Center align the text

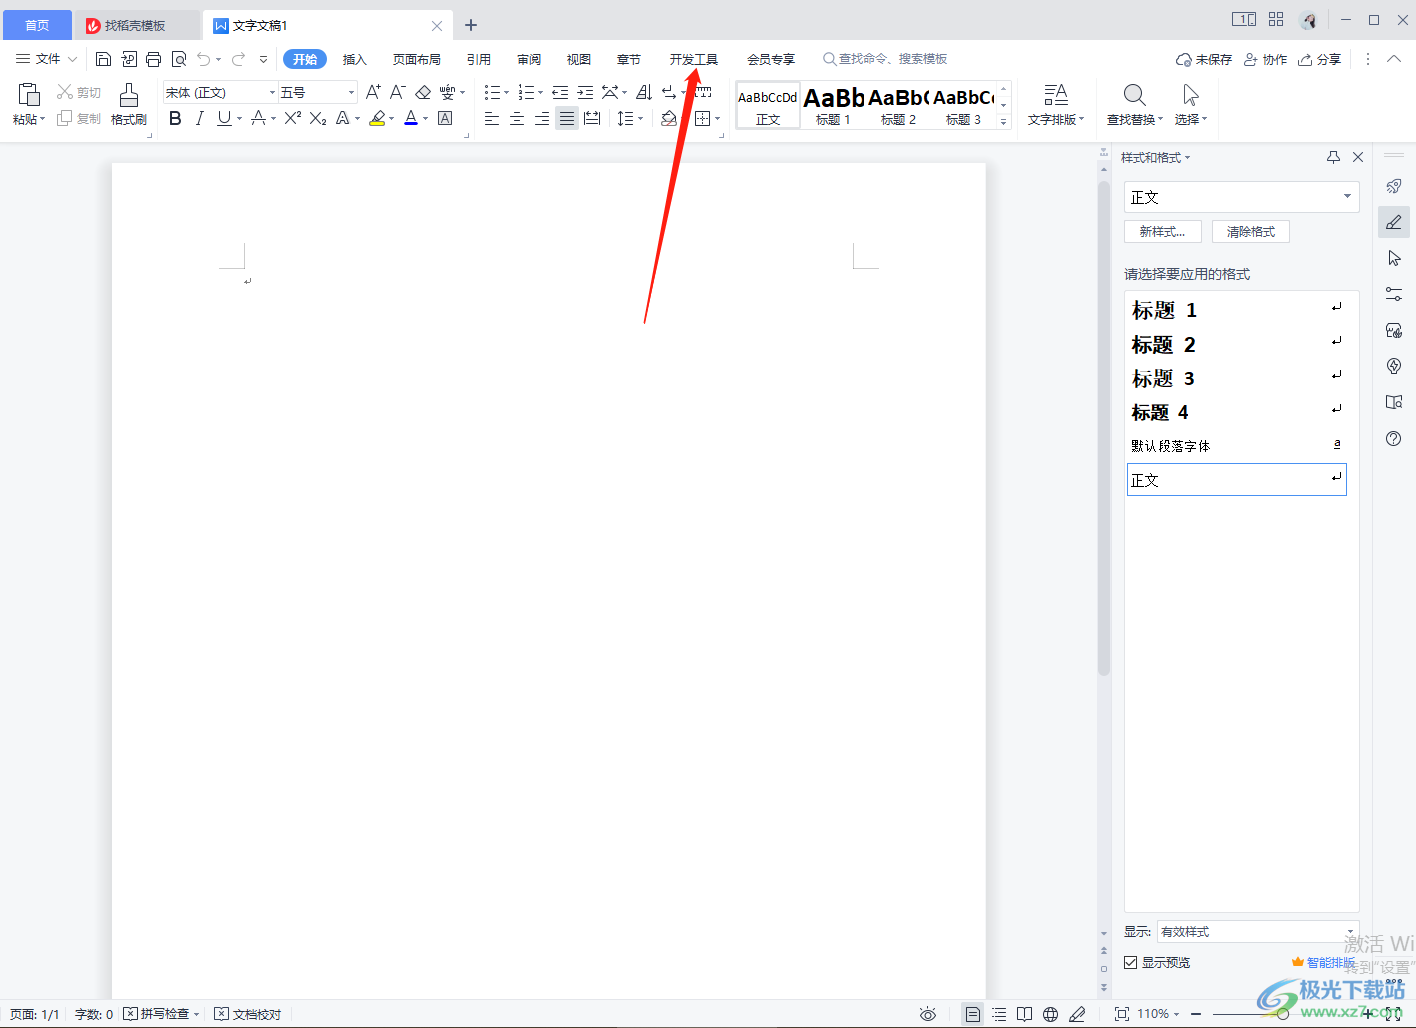(x=517, y=118)
